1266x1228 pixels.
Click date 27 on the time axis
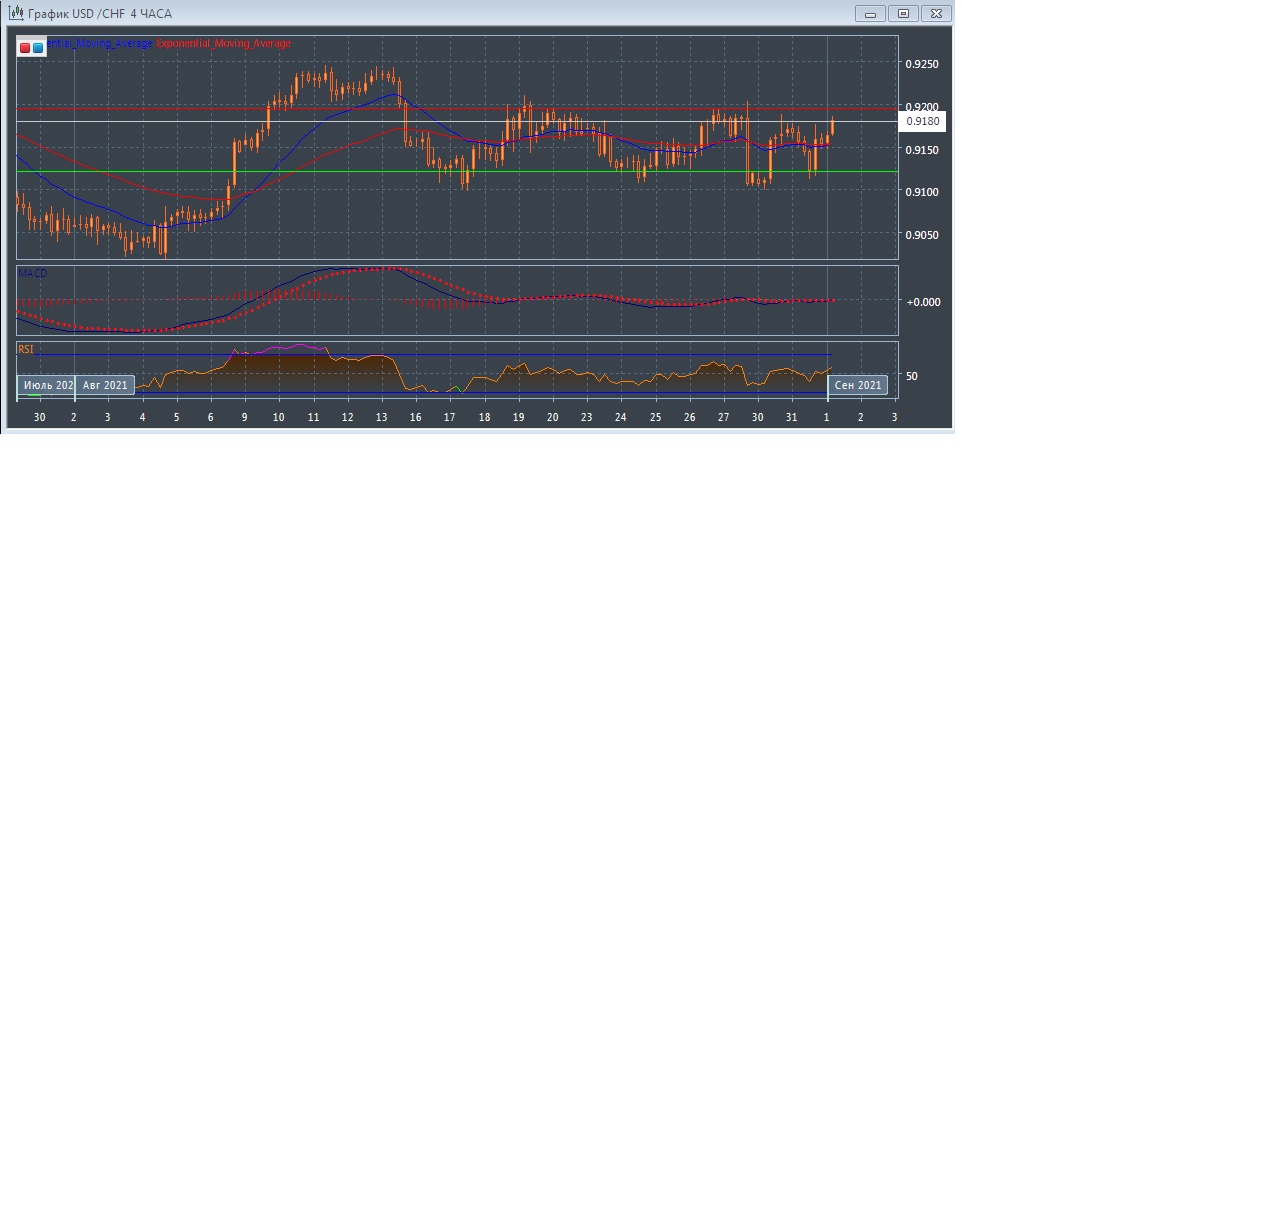tap(723, 417)
